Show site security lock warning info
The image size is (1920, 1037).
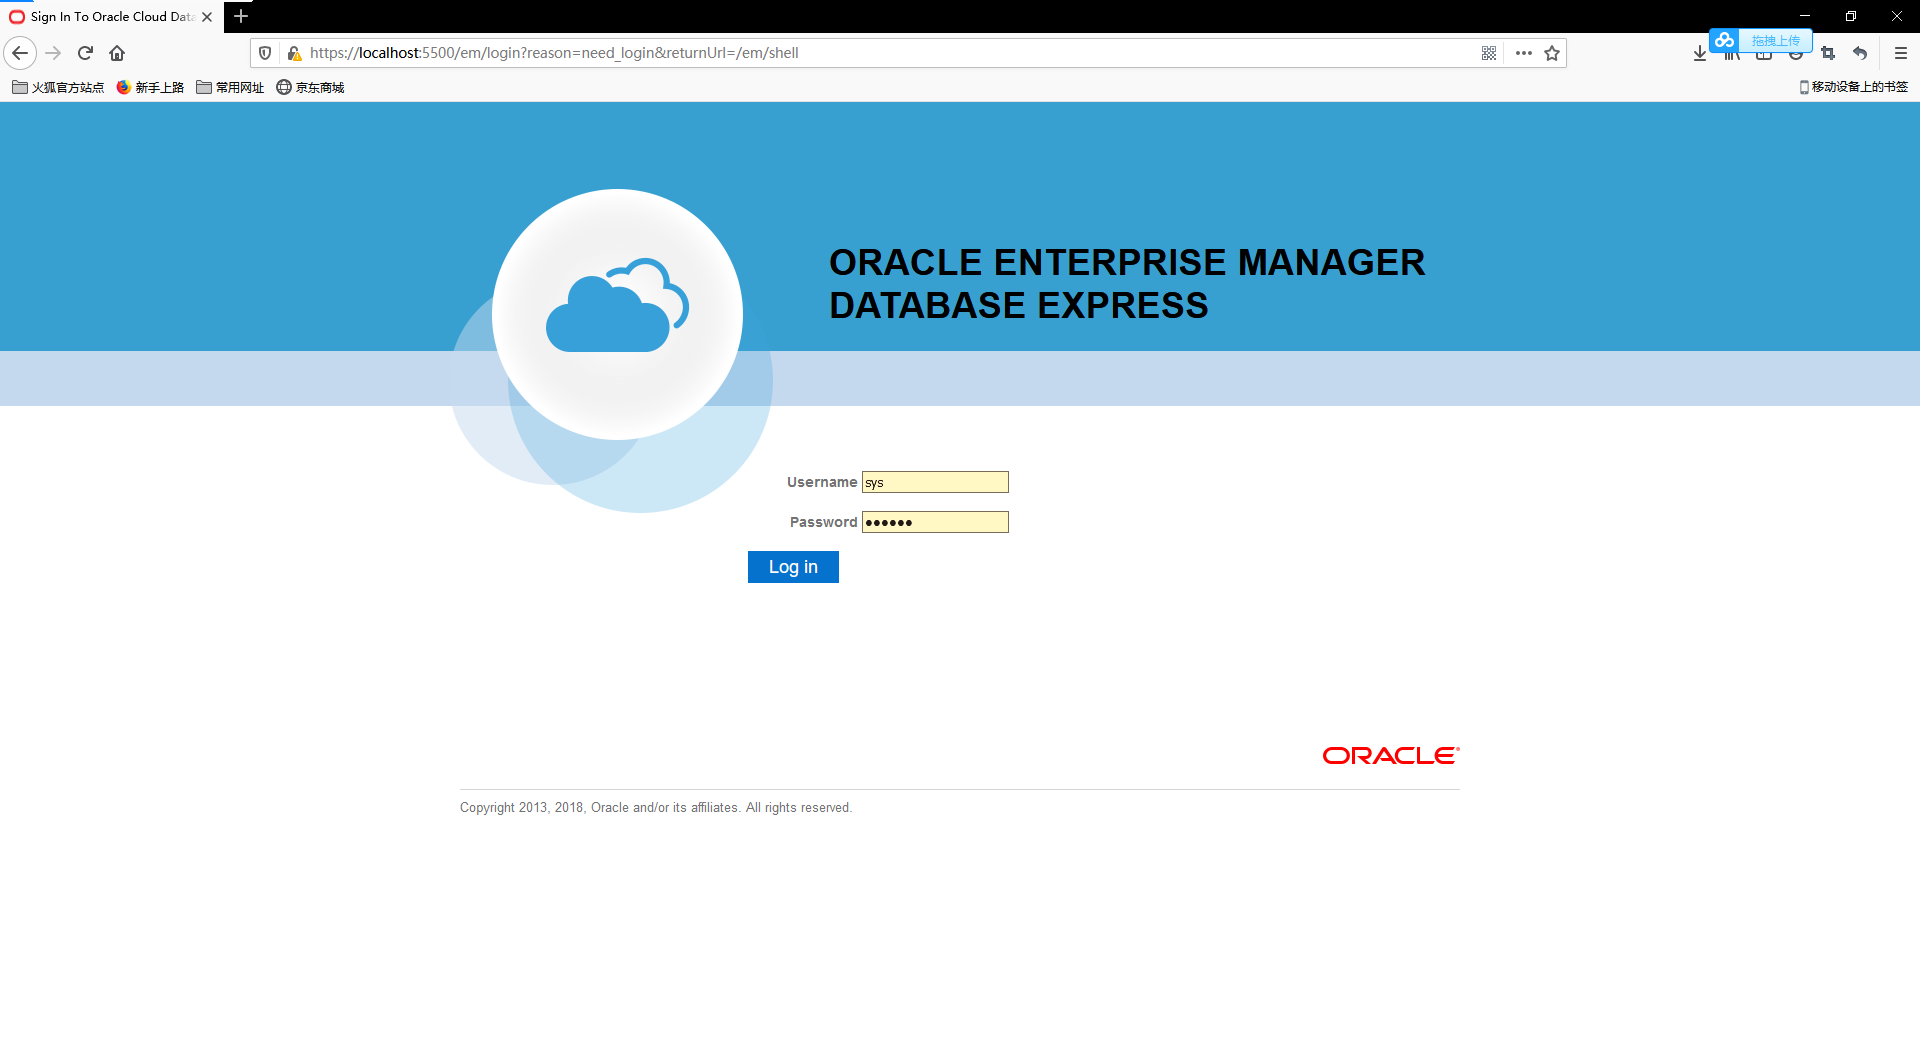coord(294,53)
